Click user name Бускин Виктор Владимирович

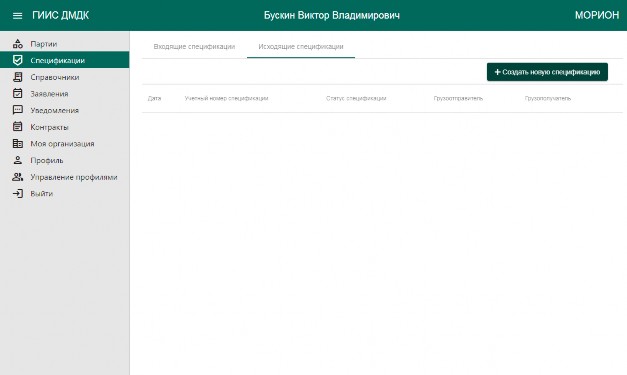pos(331,15)
